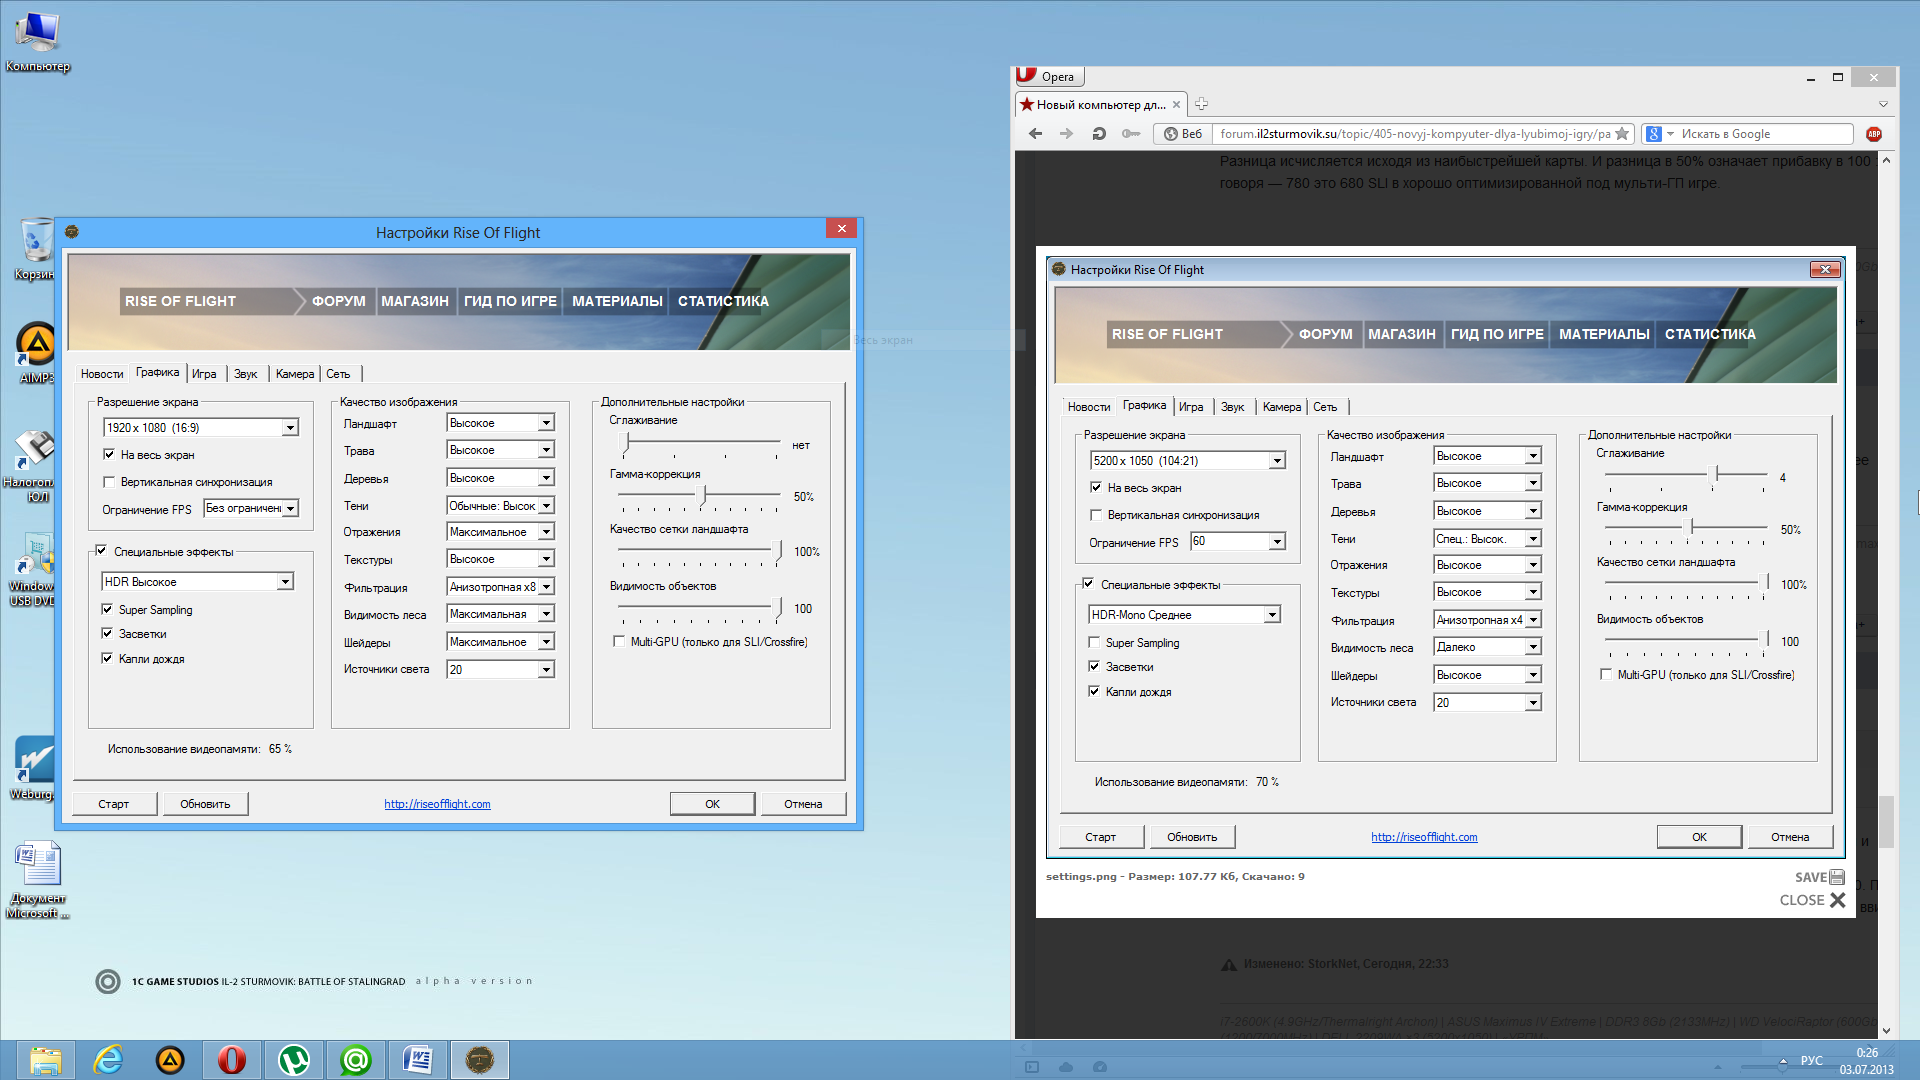Click the Rise of Flight taskbar icon
This screenshot has width=1920, height=1080.
pos(480,1060)
